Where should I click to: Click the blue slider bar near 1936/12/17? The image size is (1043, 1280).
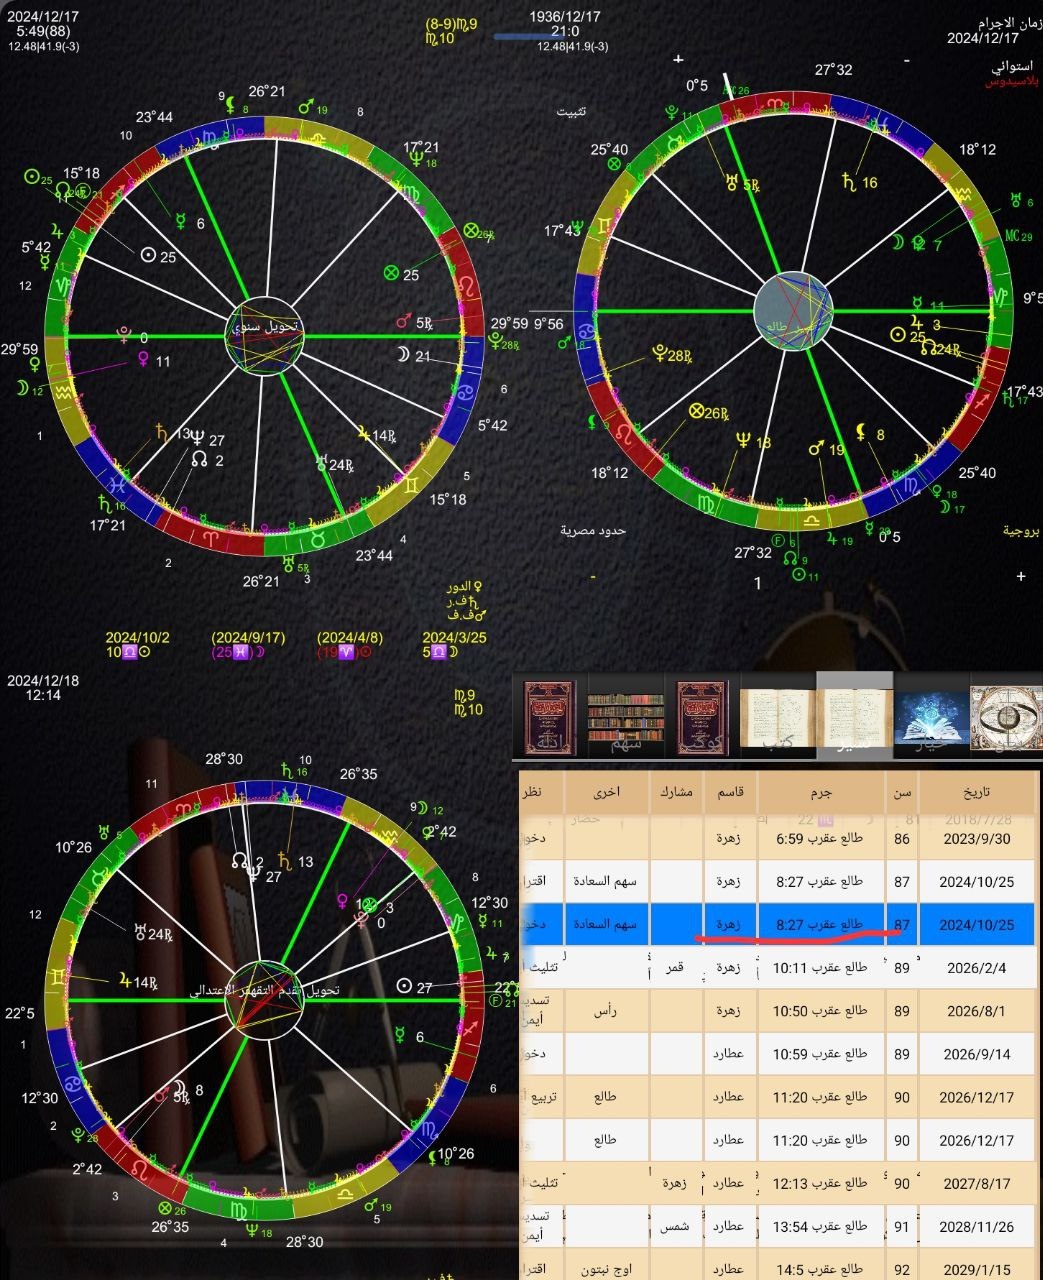point(534,37)
